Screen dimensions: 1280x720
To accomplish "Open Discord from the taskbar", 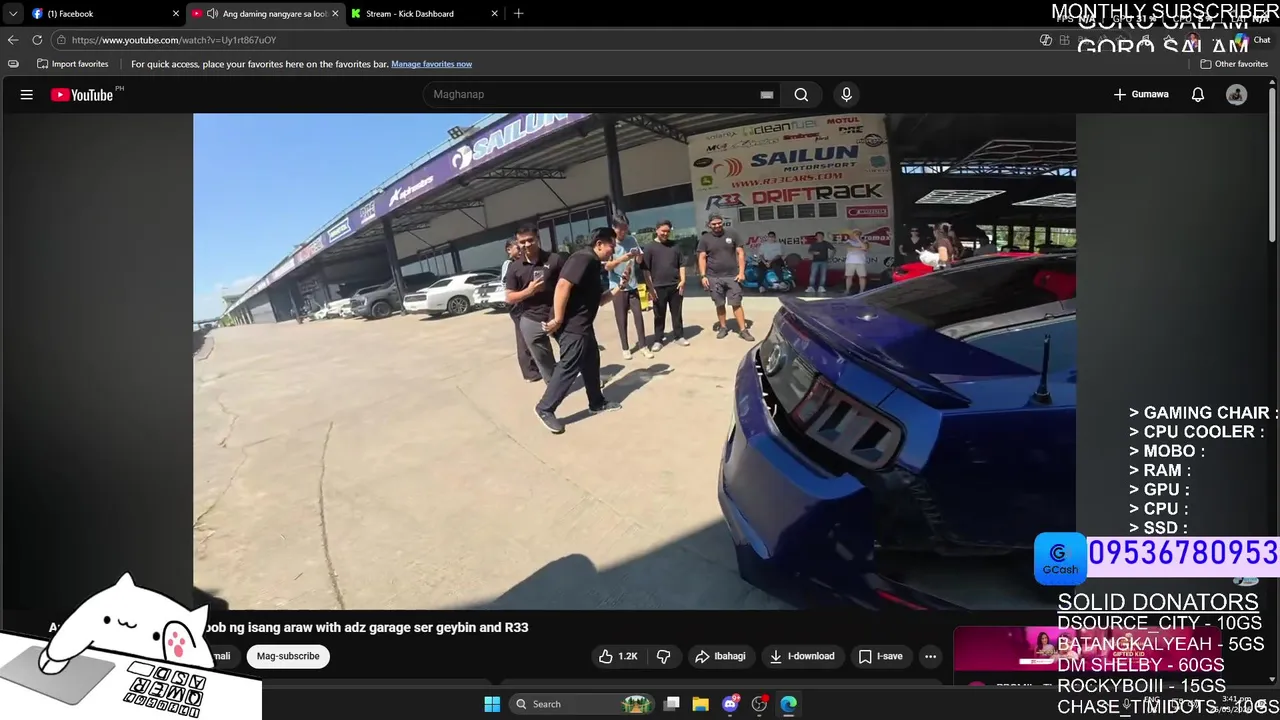I will click(730, 704).
